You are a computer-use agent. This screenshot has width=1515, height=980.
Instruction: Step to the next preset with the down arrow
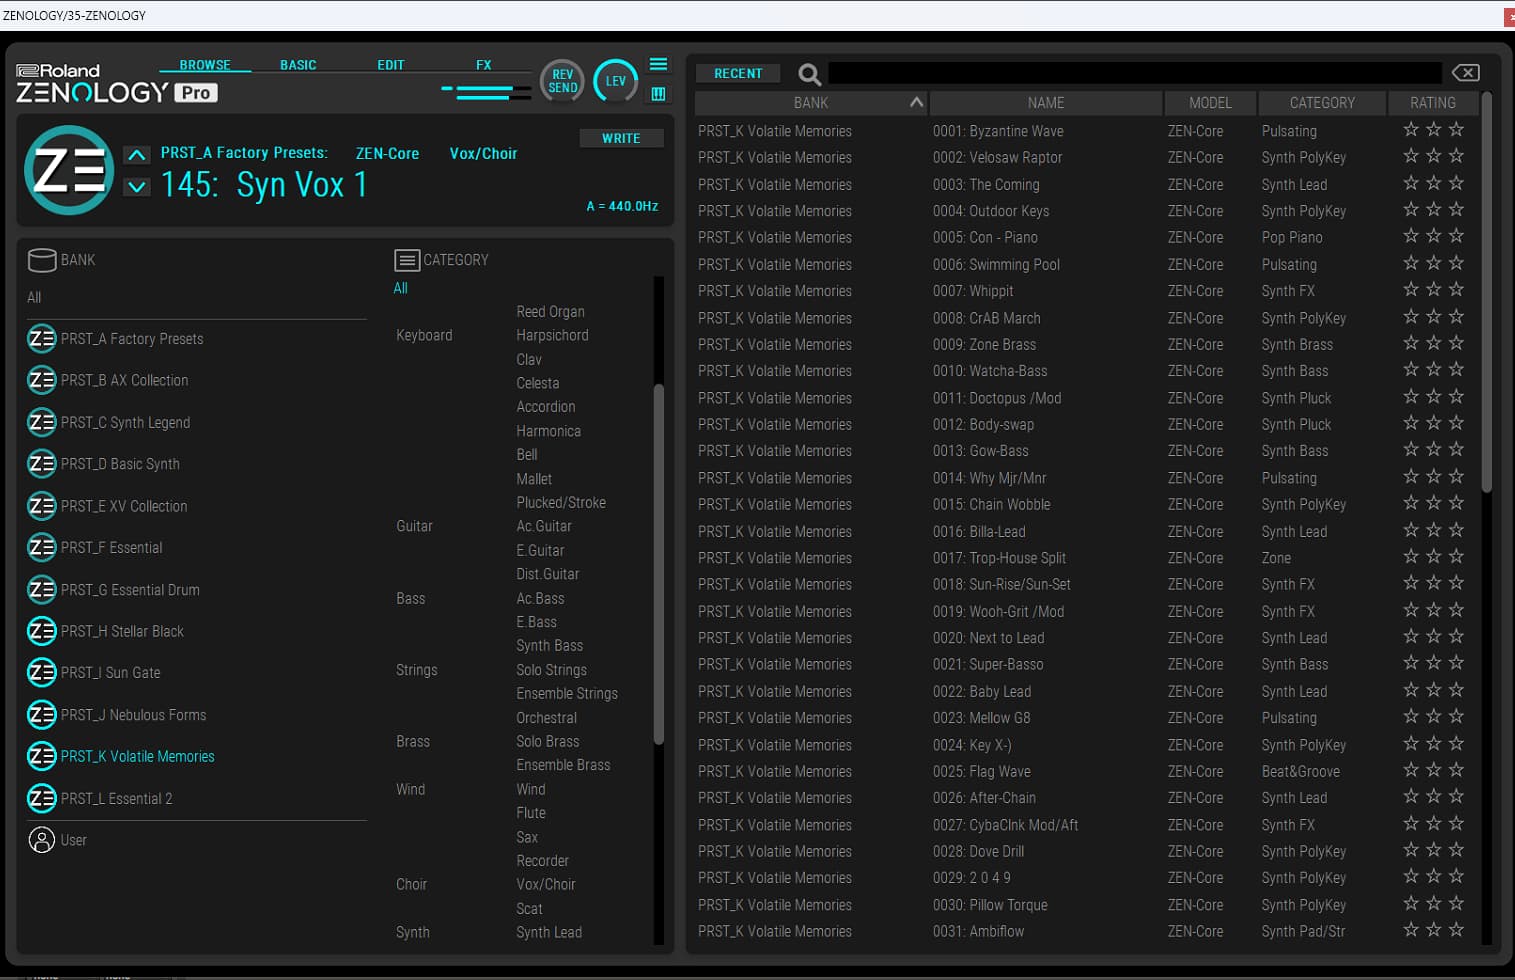pyautogui.click(x=137, y=187)
